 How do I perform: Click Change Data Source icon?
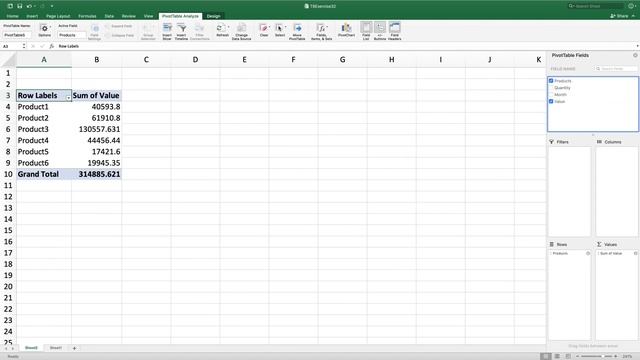[x=241, y=28]
